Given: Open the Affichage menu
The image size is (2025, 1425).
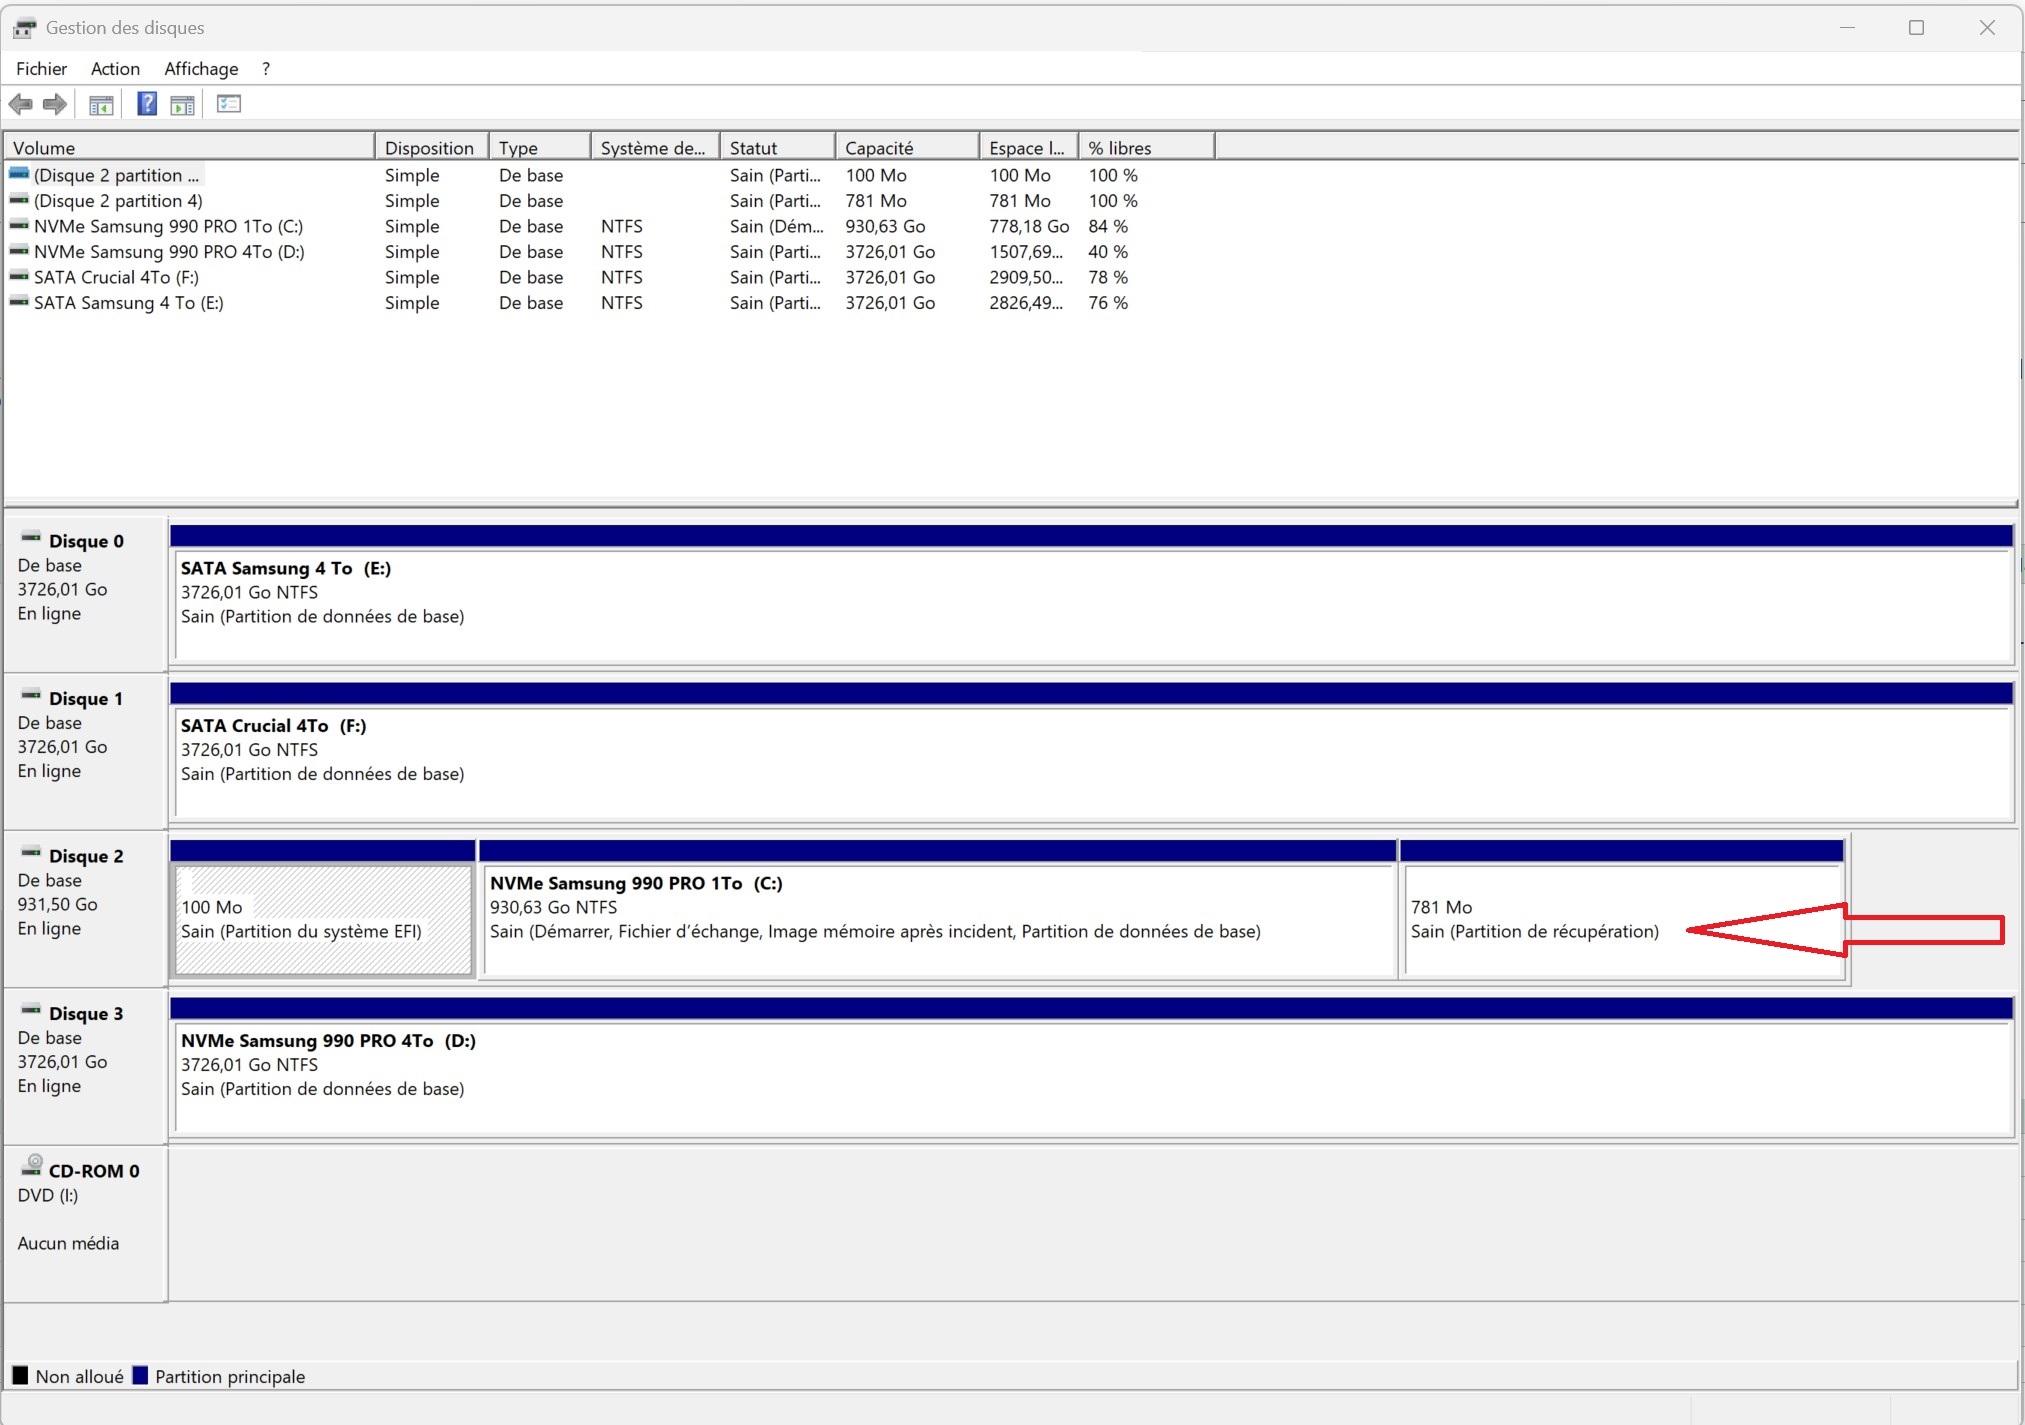Looking at the screenshot, I should (x=201, y=68).
